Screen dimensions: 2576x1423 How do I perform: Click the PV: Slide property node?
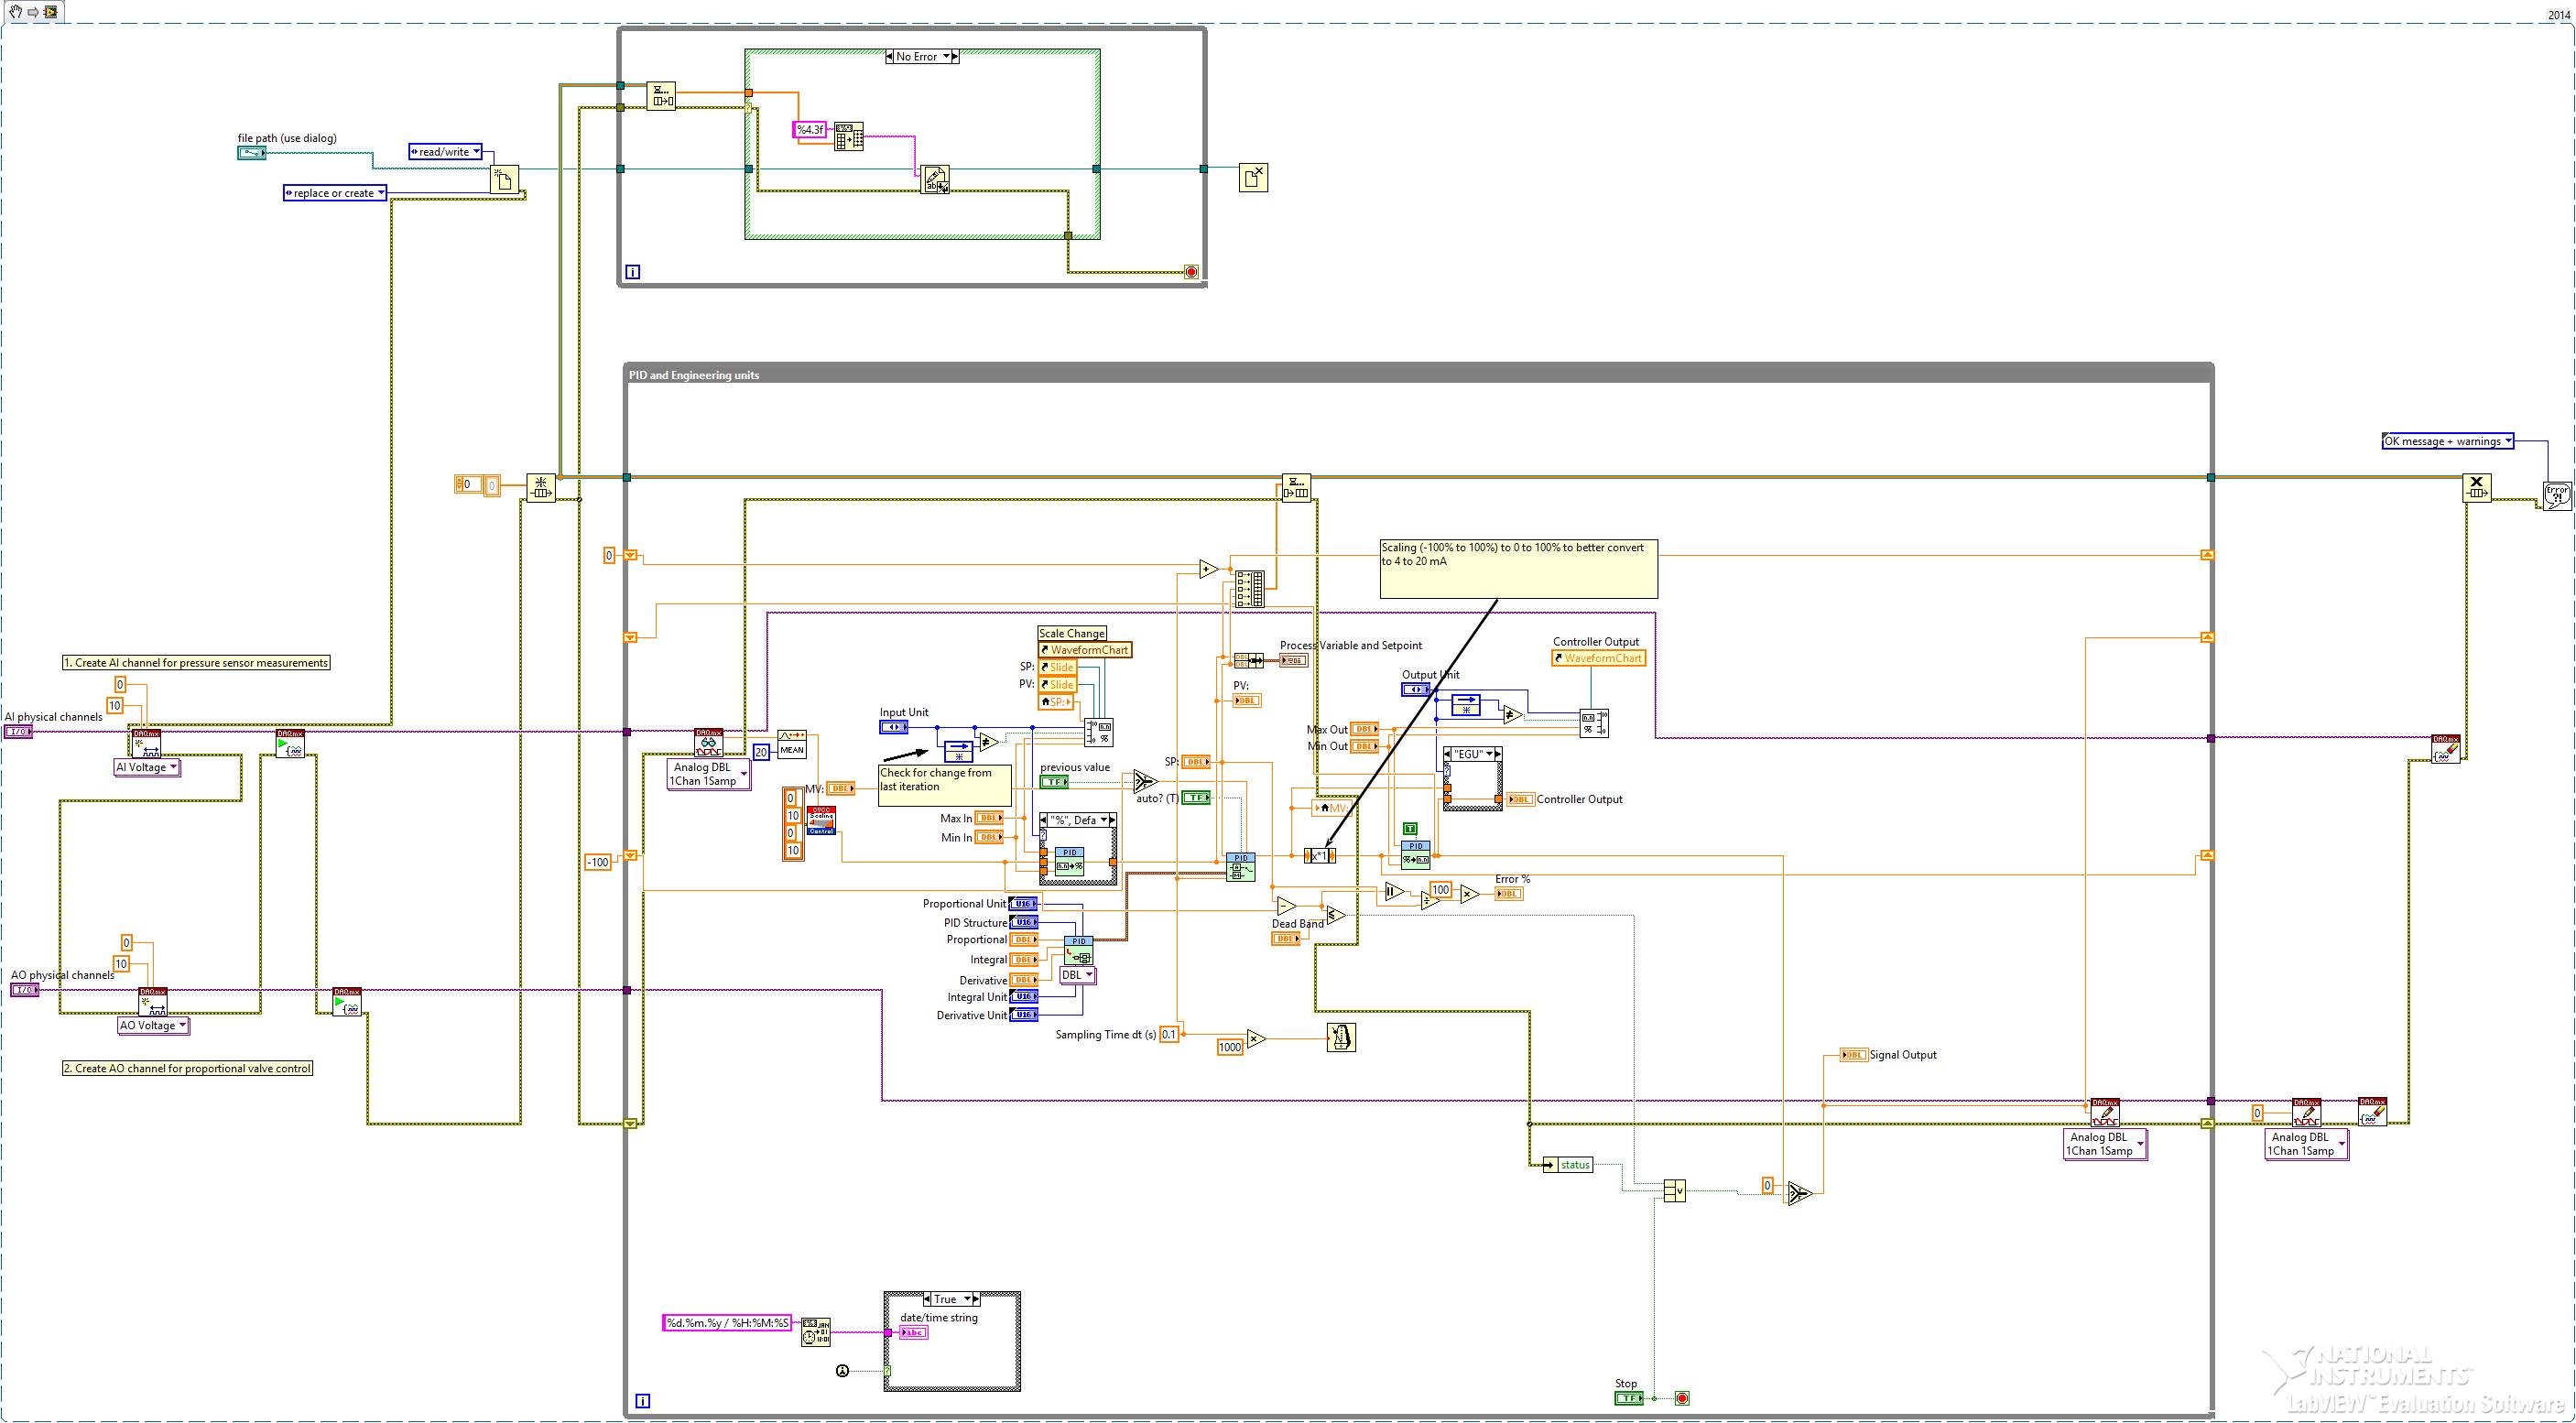1058,685
